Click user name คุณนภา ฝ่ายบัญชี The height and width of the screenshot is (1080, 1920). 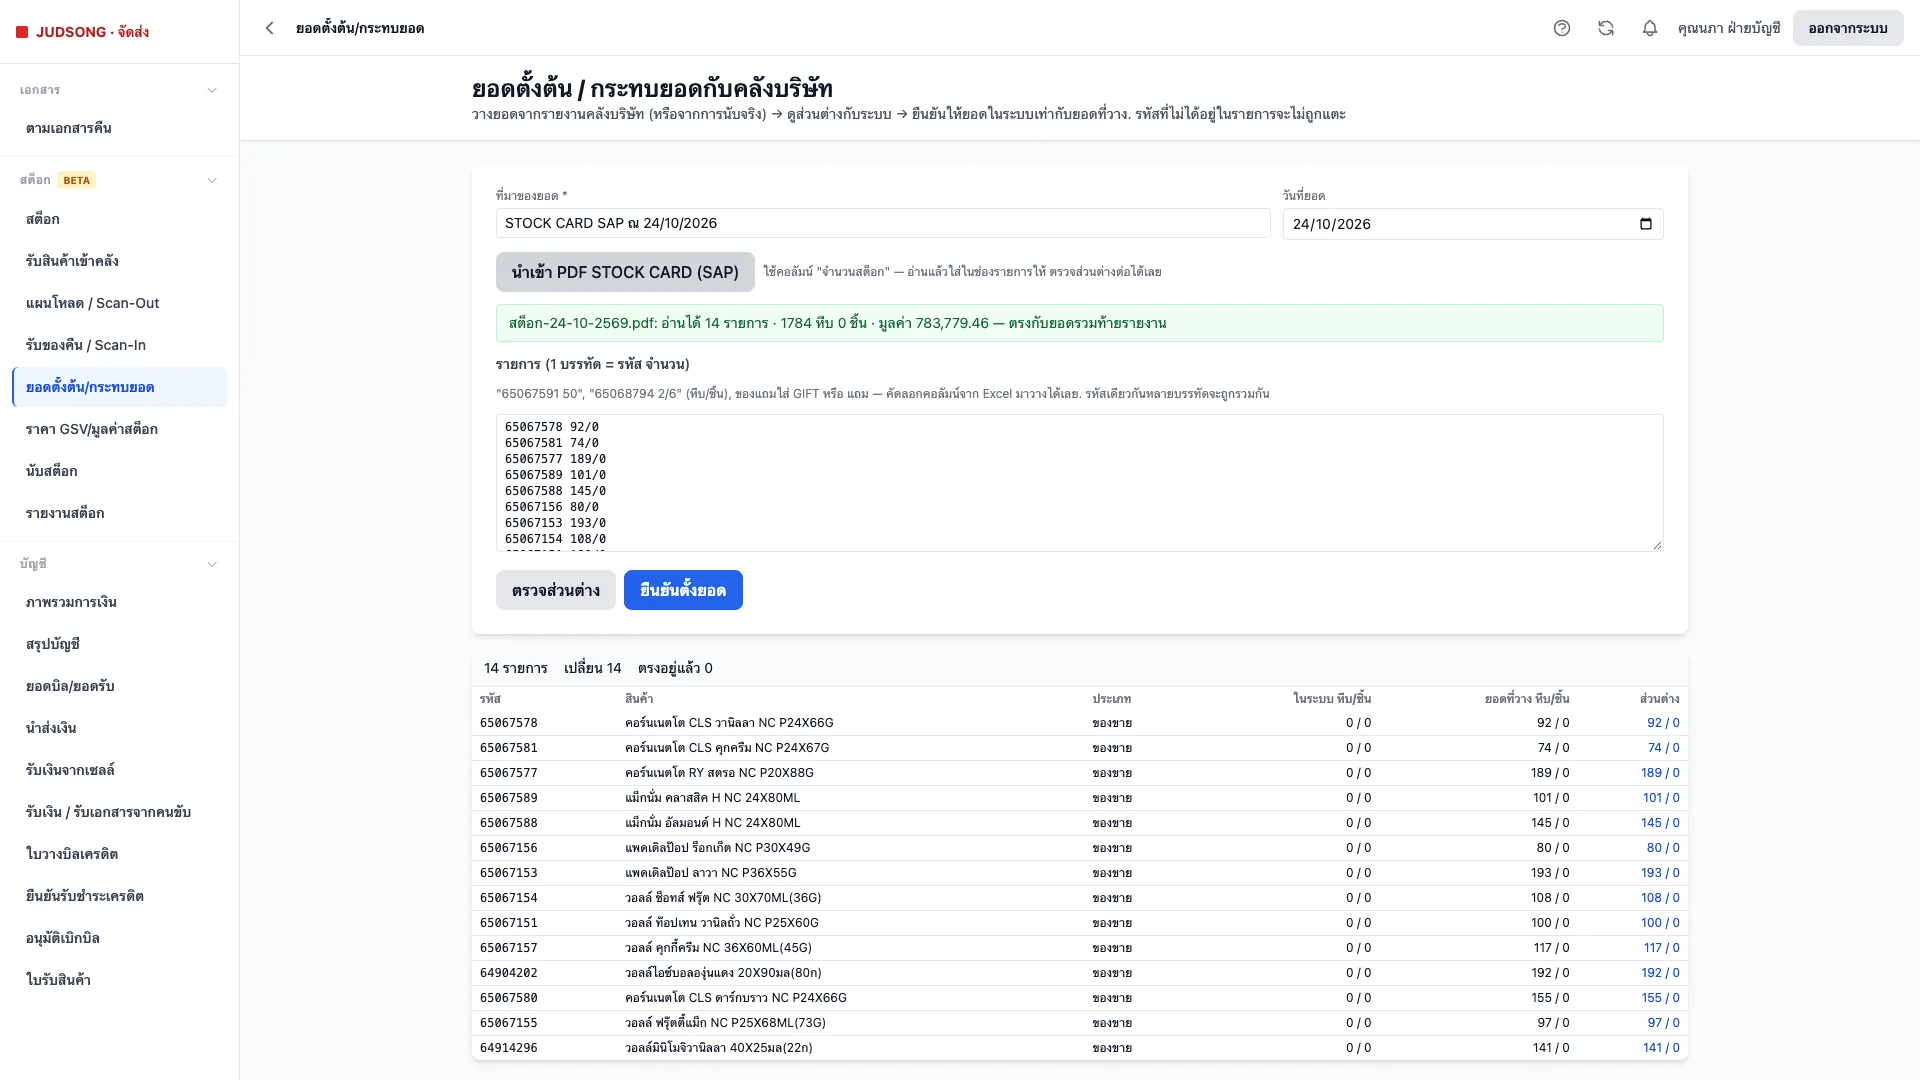pyautogui.click(x=1729, y=28)
